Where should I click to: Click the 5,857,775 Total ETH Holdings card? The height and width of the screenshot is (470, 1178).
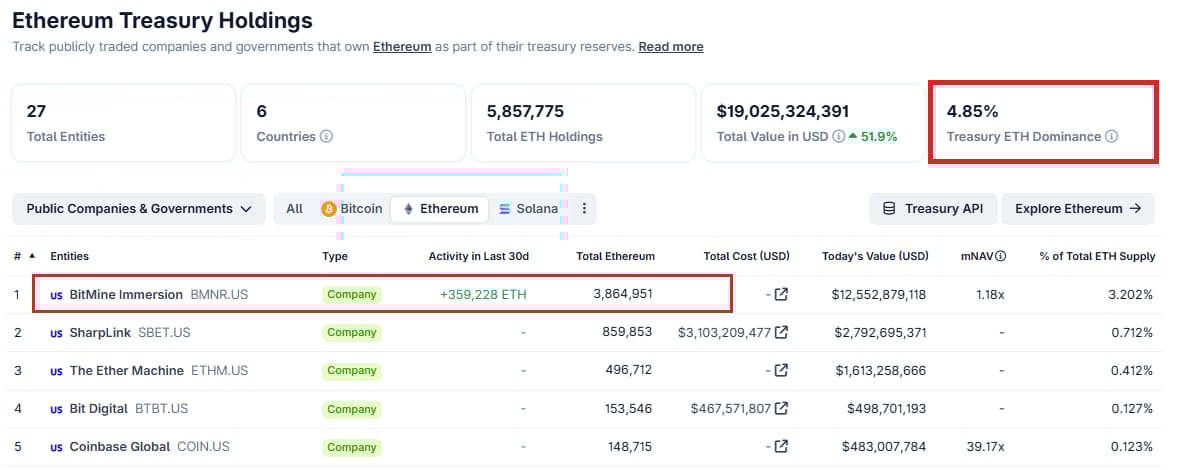click(x=583, y=123)
